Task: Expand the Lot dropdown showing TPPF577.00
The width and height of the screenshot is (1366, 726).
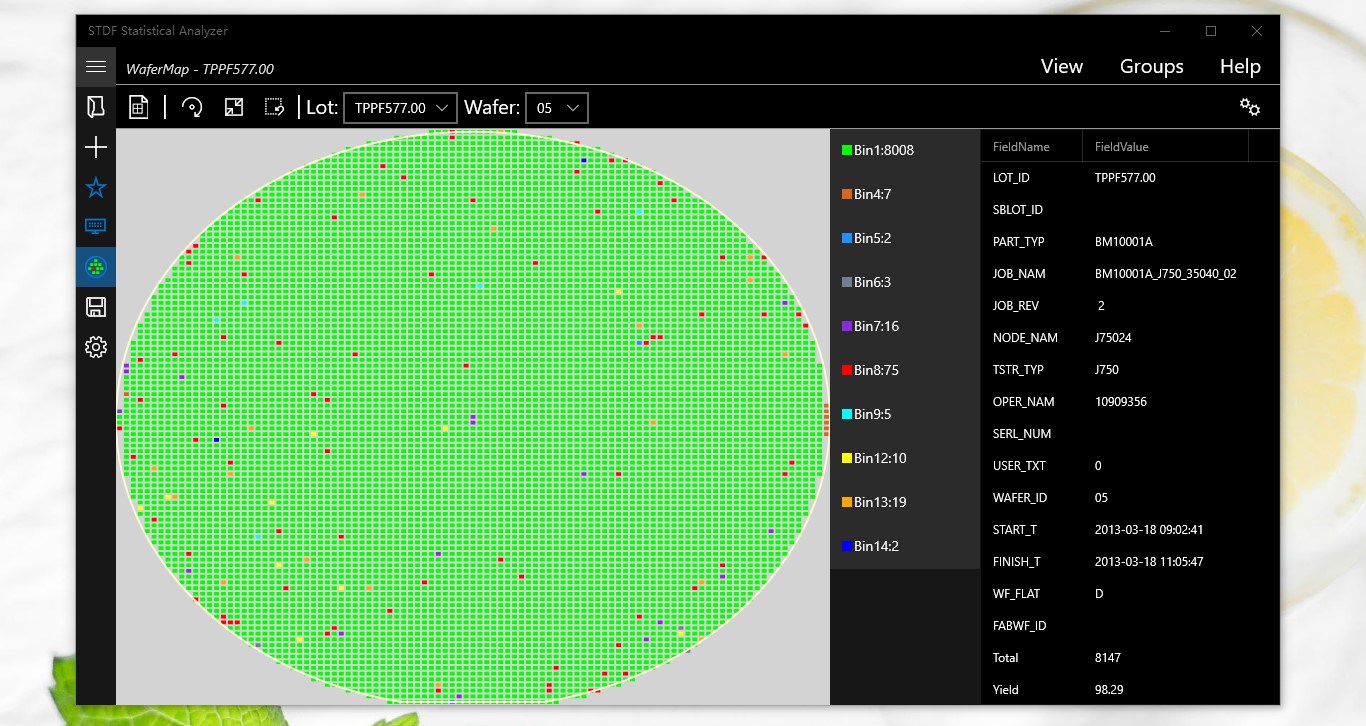Action: click(x=400, y=108)
